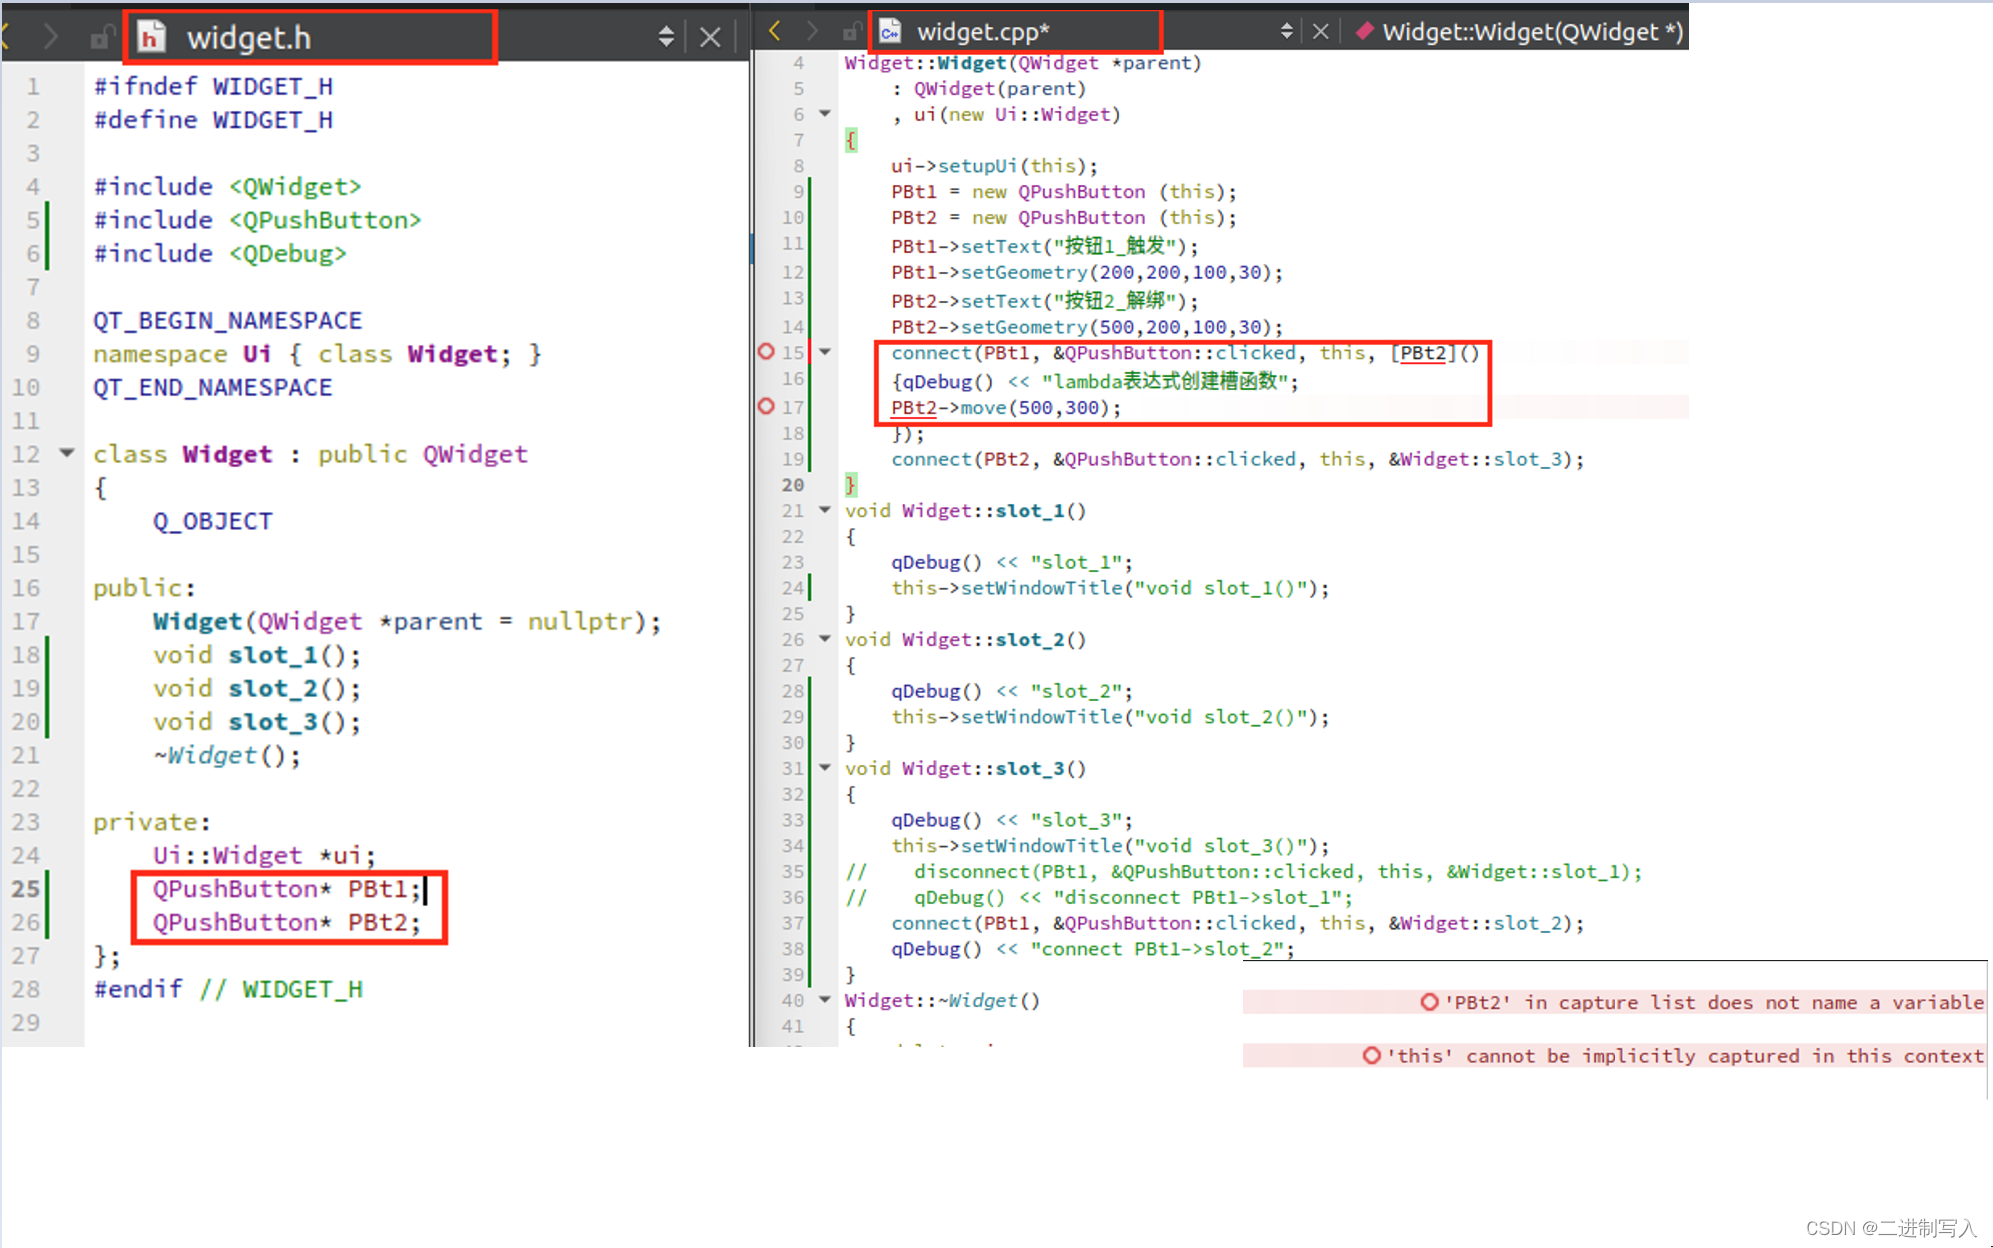Click the forward arrow in widget.h pane
Viewport: 1993px width, 1248px height.
pos(50,38)
